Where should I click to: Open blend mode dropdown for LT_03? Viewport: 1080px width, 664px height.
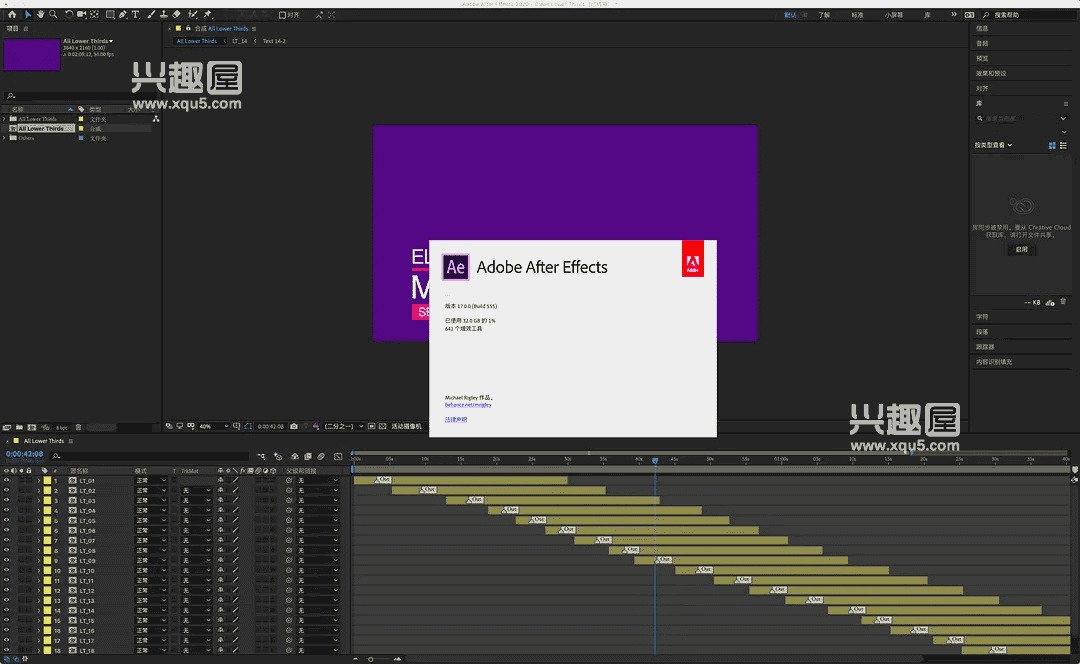pyautogui.click(x=151, y=500)
